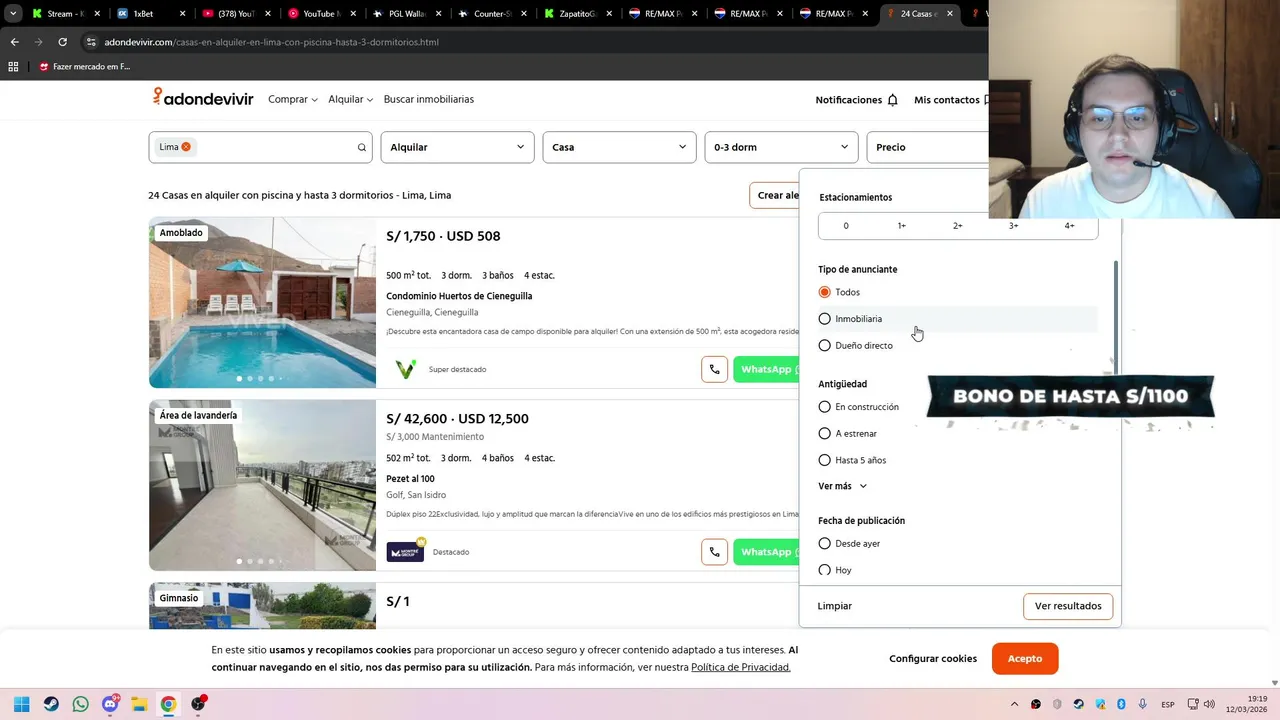Open the Cieneguilla pool photo thumbnail
The width and height of the screenshot is (1280, 720).
pos(262,302)
